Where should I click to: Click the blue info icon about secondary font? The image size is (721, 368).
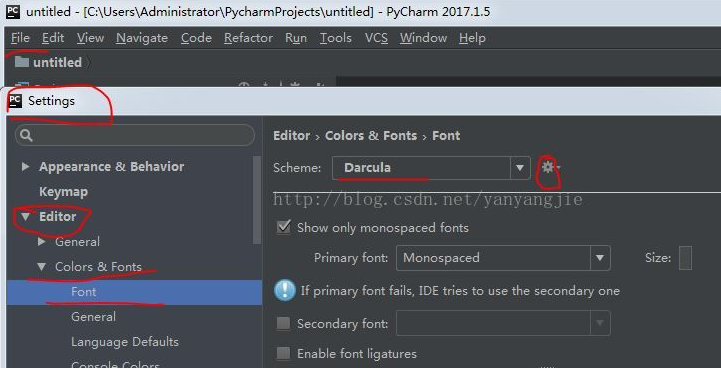click(285, 290)
